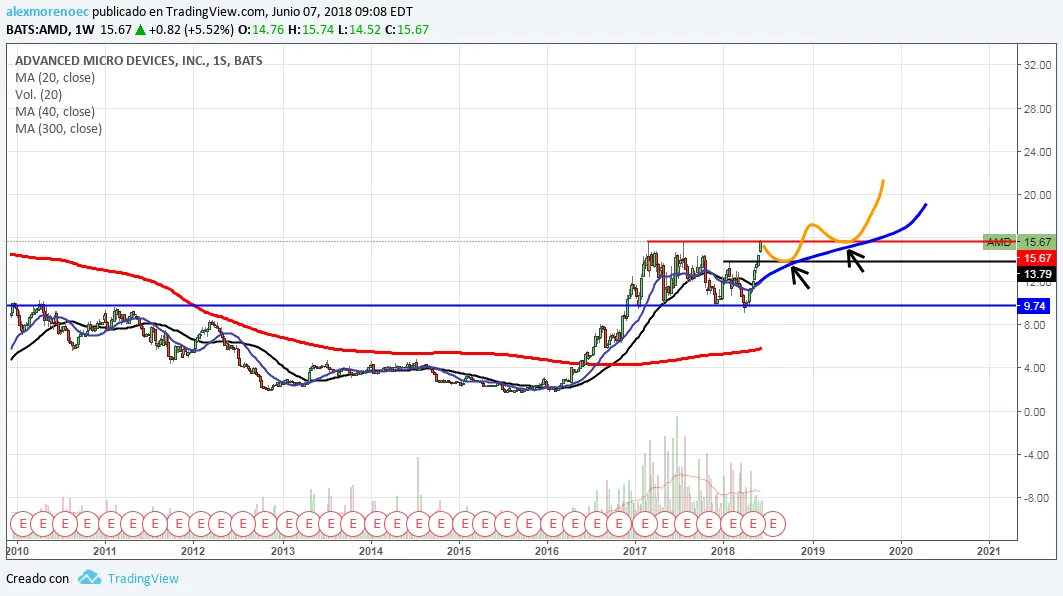Click the 2018 label on time axis
This screenshot has width=1063, height=596.
[x=723, y=551]
